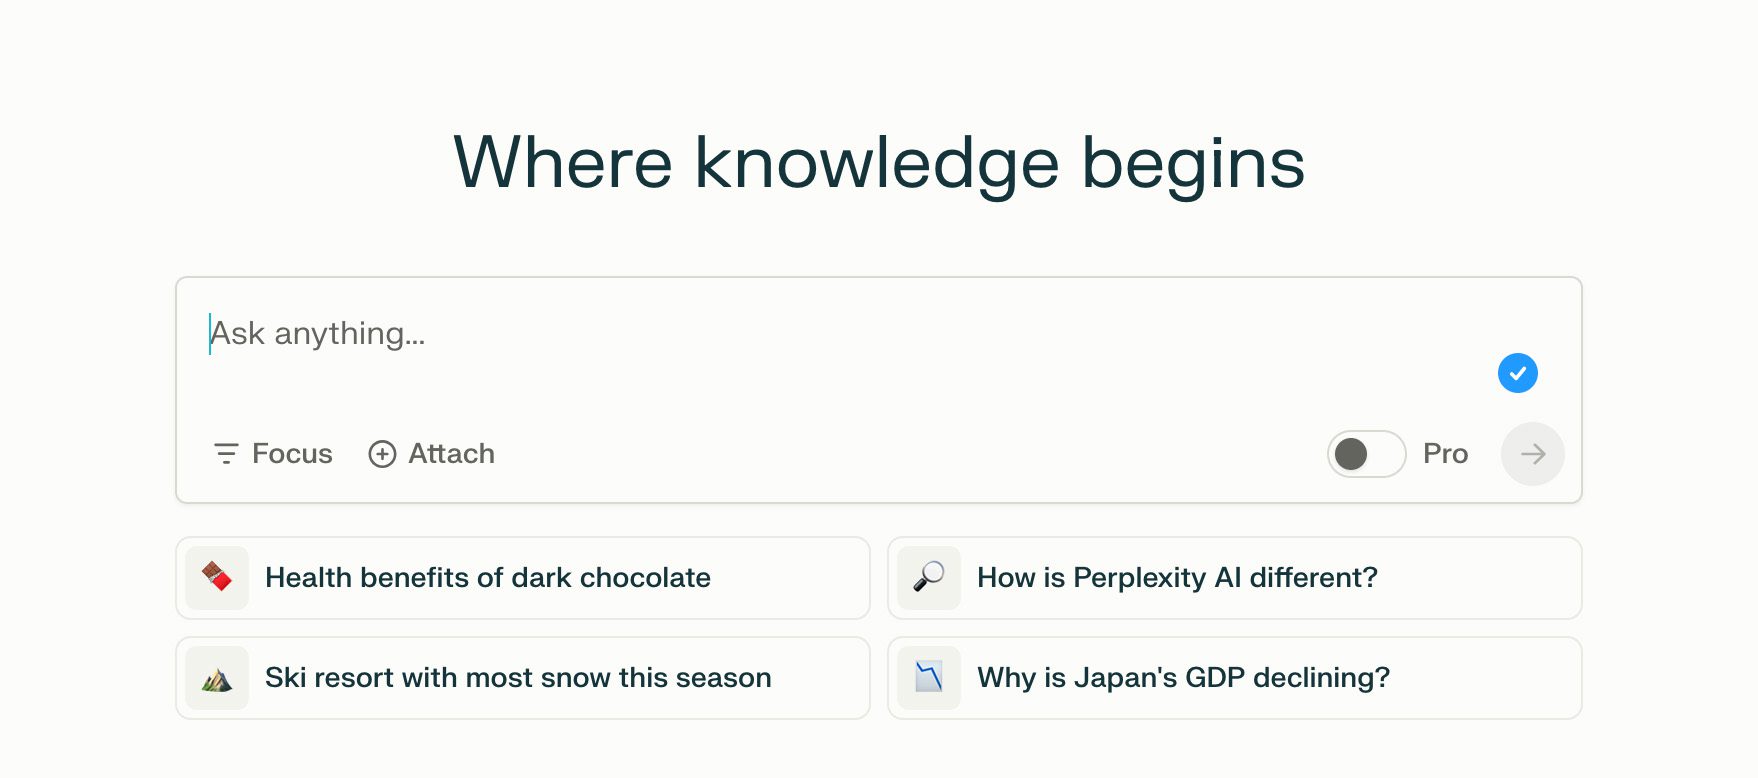
Task: Click the chocolate bar emoji icon
Action: pyautogui.click(x=217, y=578)
